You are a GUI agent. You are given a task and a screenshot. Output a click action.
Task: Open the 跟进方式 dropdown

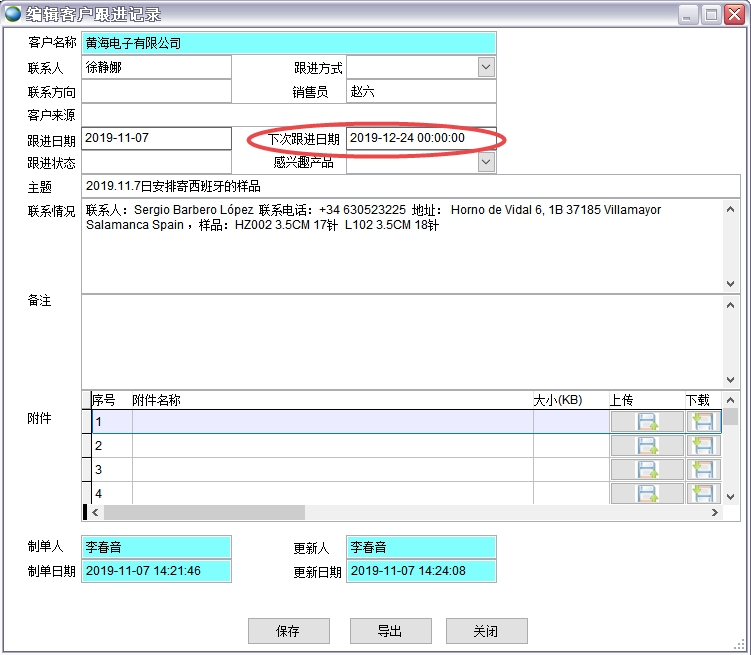pyautogui.click(x=486, y=67)
